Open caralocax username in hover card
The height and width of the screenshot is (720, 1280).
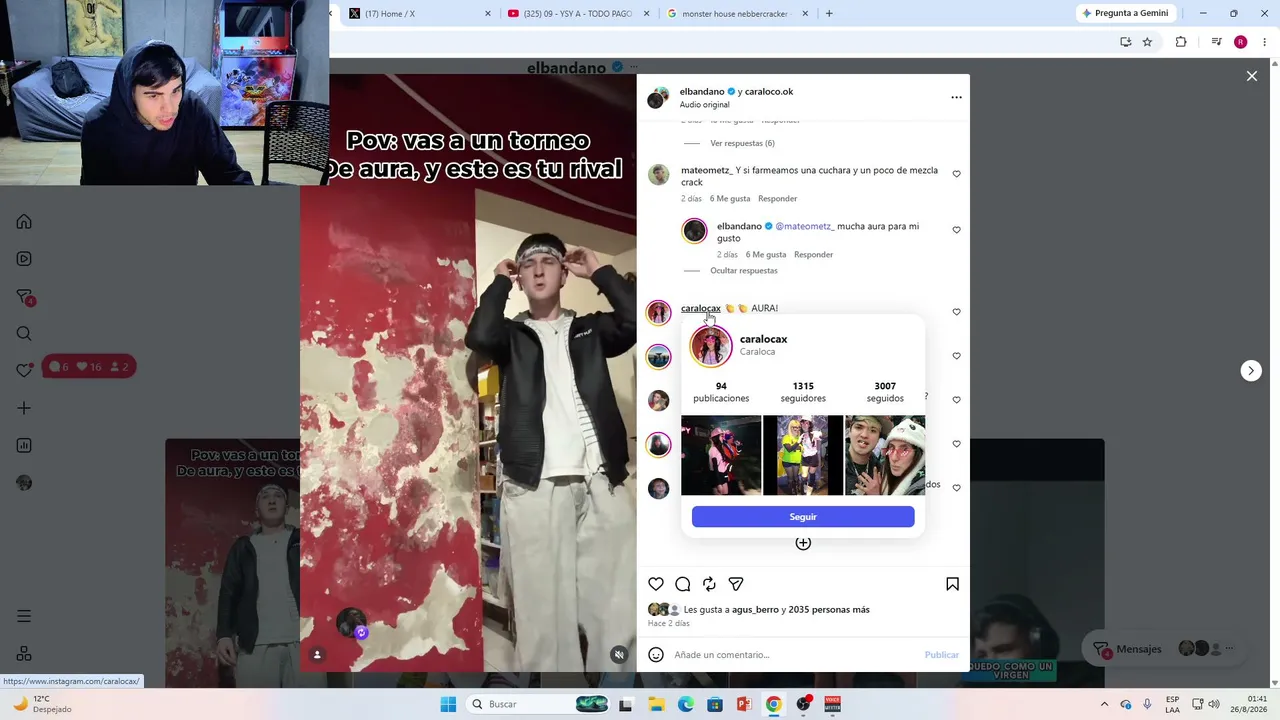point(763,339)
